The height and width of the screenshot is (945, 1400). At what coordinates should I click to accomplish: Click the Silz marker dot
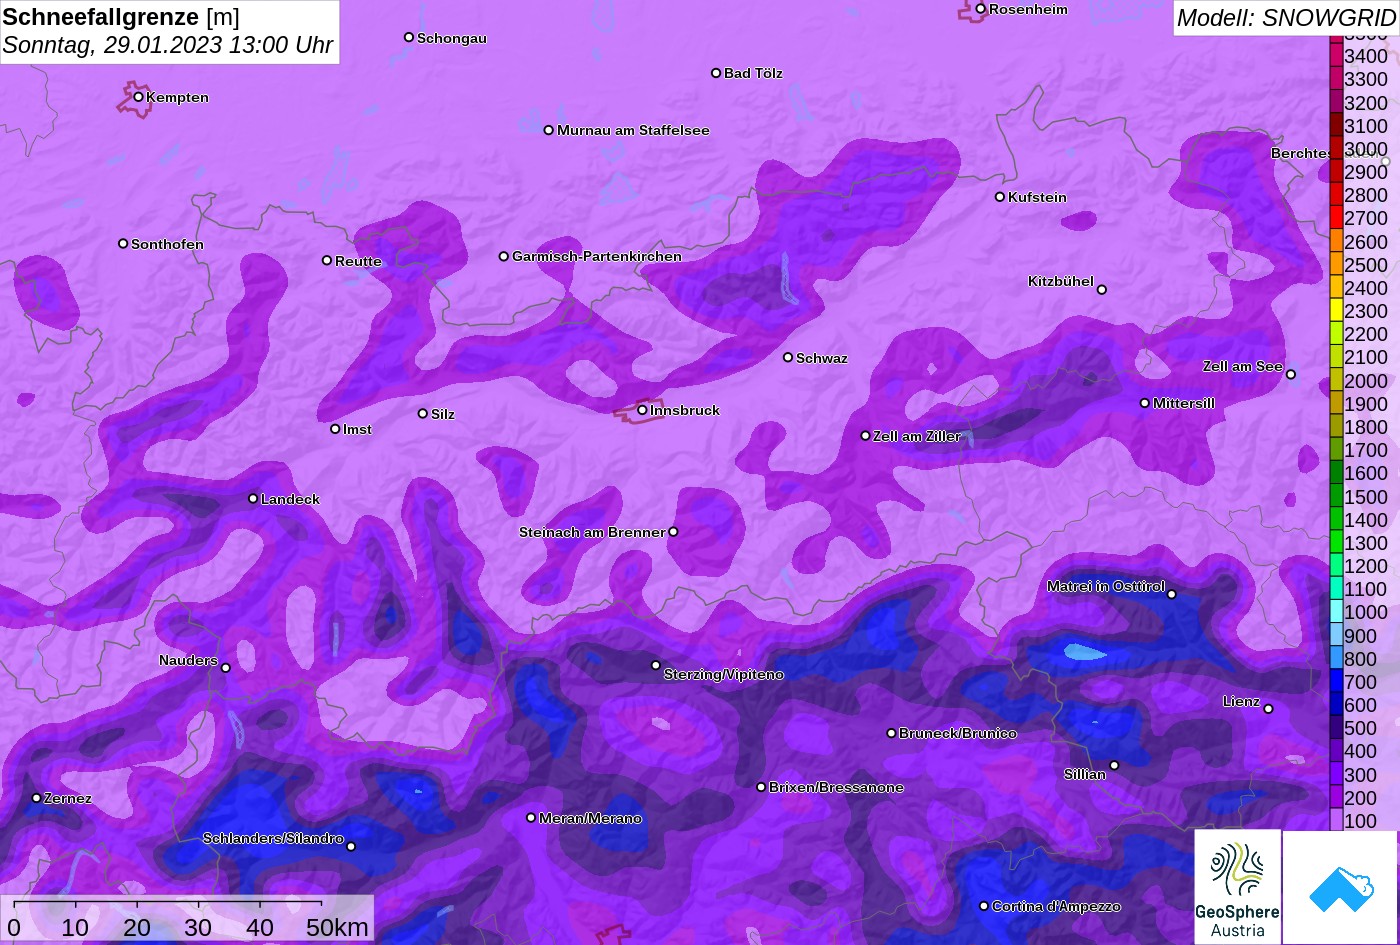click(x=423, y=413)
